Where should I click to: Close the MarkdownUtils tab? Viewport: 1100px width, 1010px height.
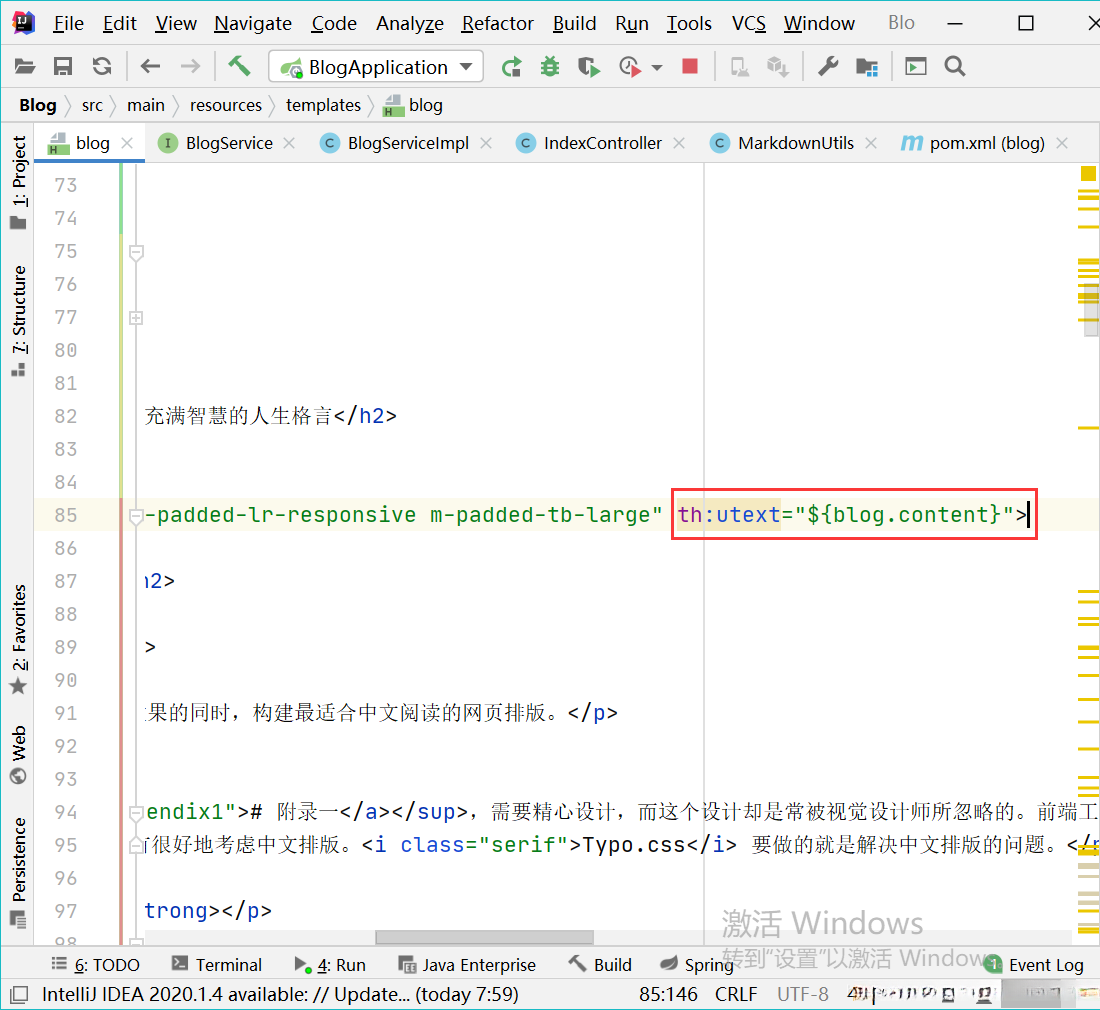pyautogui.click(x=871, y=143)
